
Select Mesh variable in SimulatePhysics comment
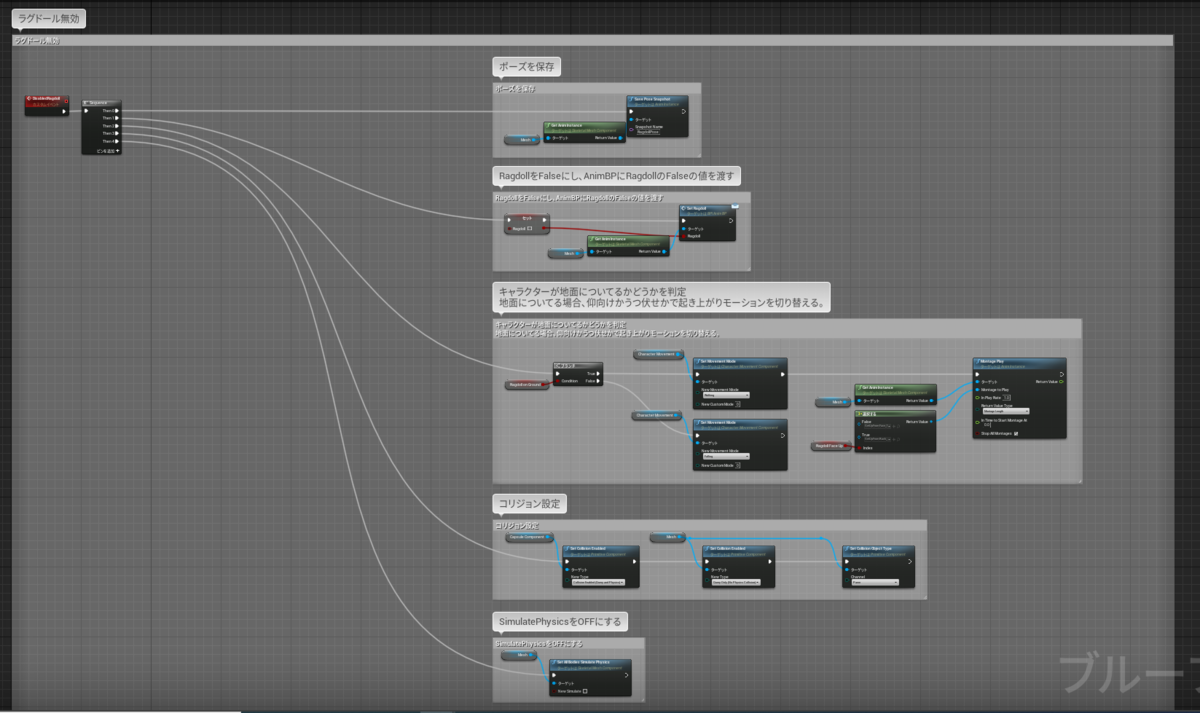519,655
